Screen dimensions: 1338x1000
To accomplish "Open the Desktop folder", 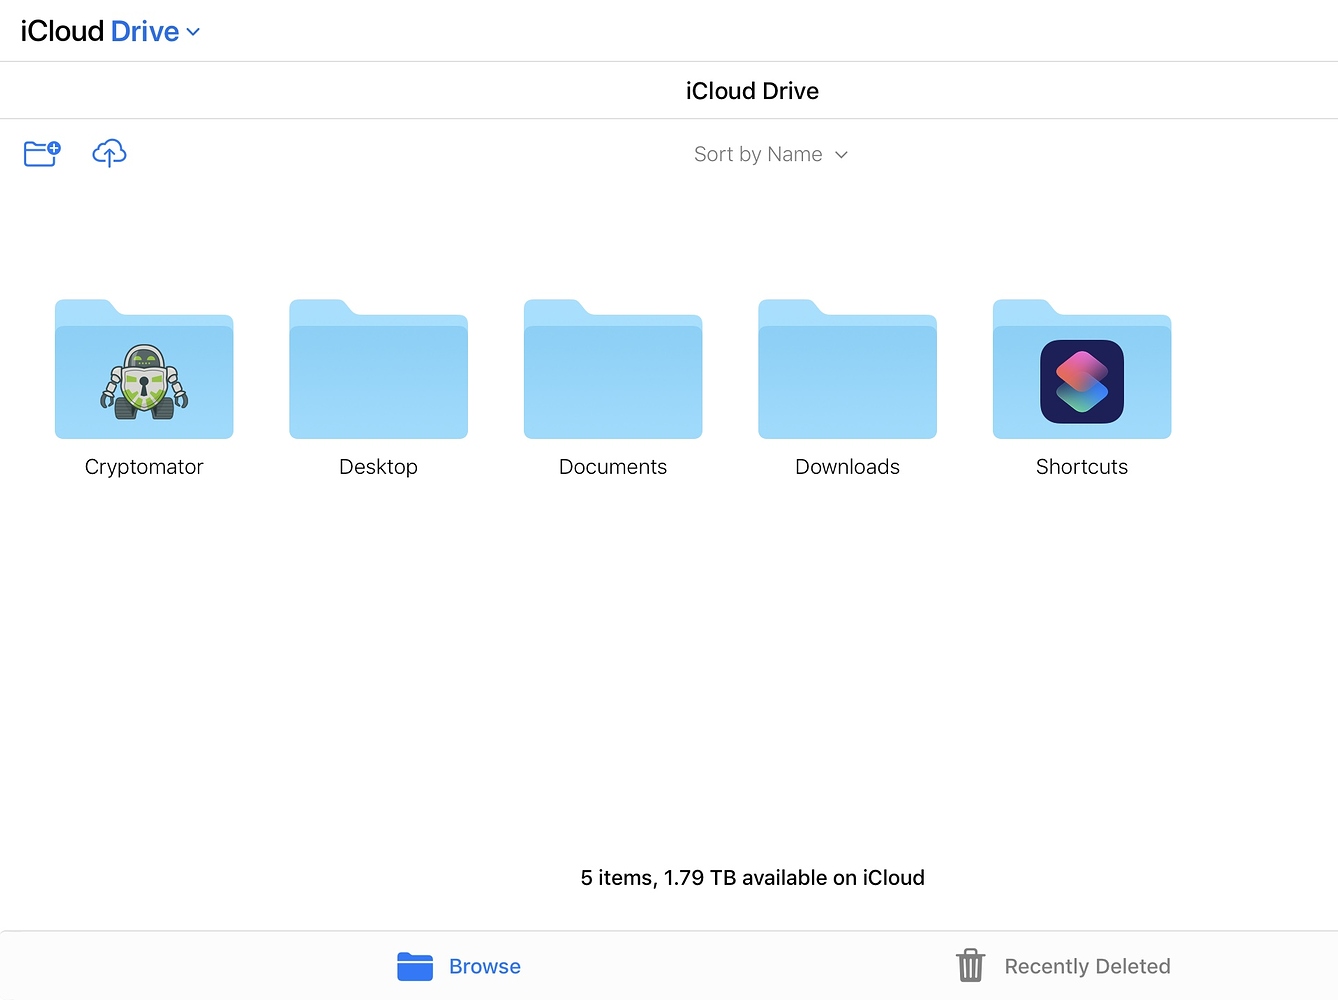I will point(378,369).
